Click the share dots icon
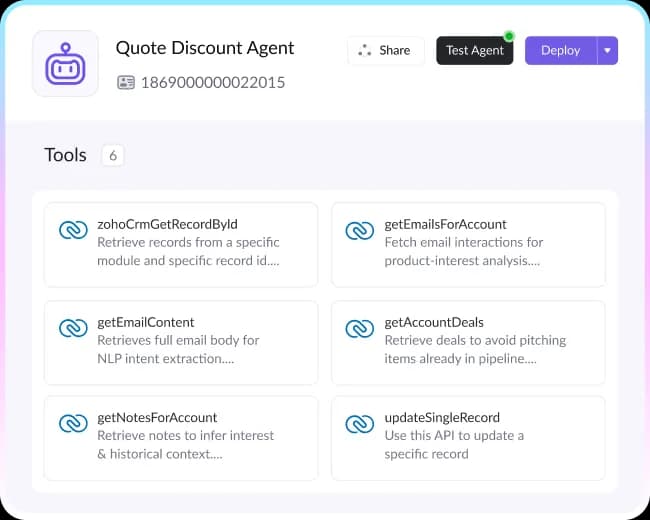Screen dimensions: 650x520 (x=364, y=51)
